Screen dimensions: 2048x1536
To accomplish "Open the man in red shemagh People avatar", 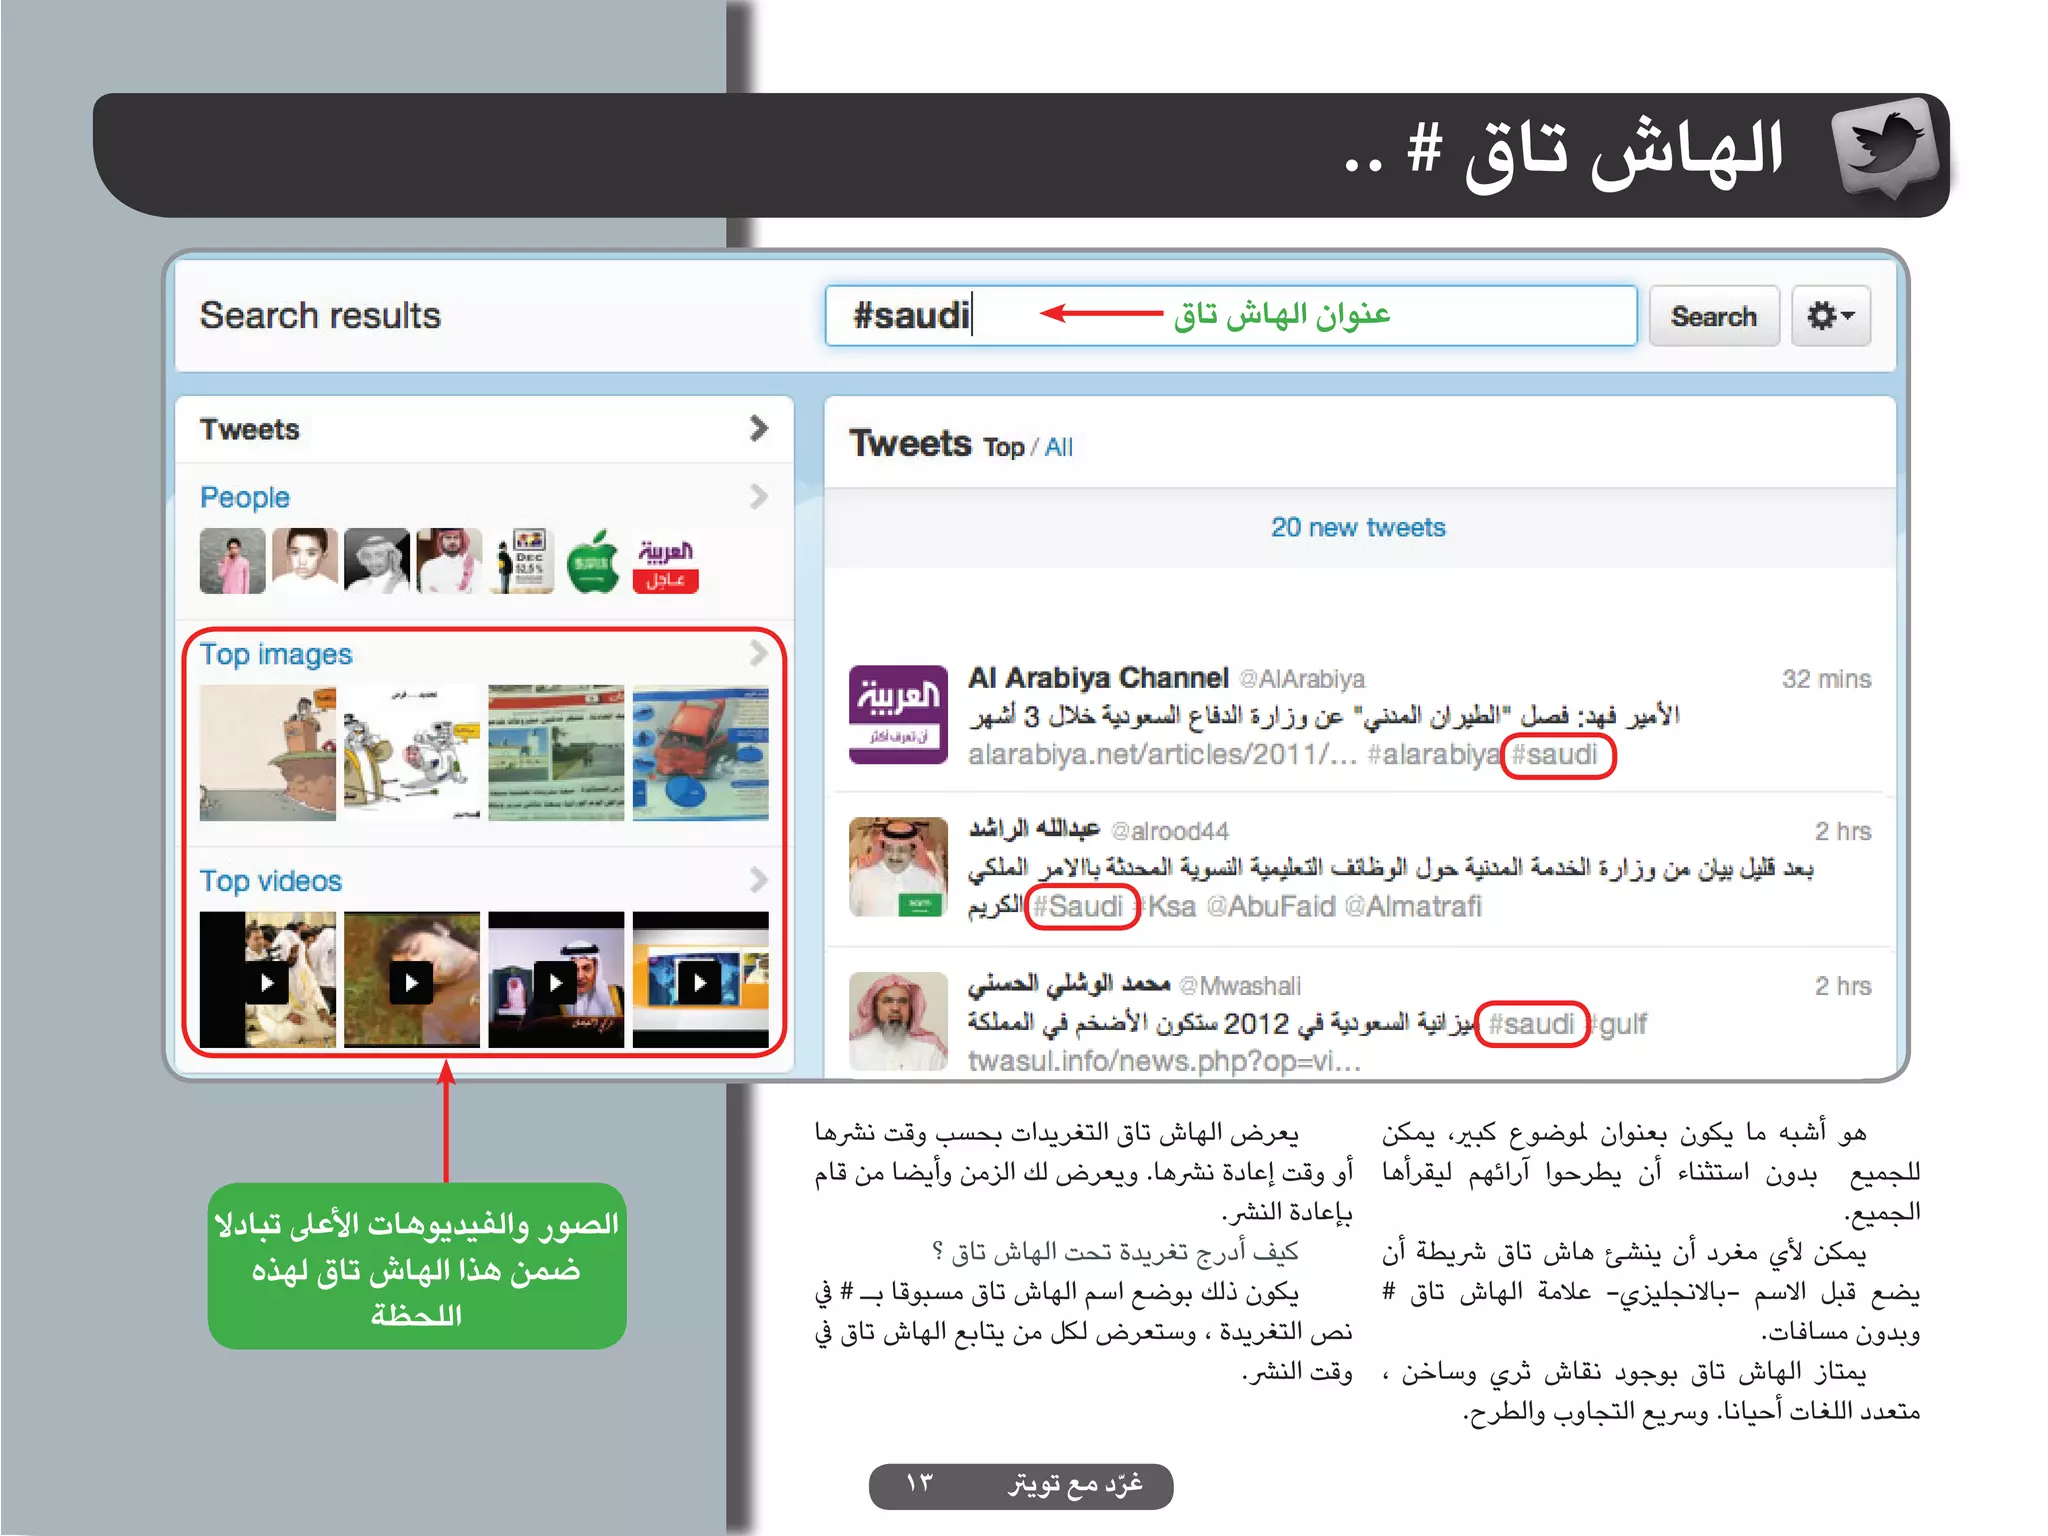I will (449, 561).
